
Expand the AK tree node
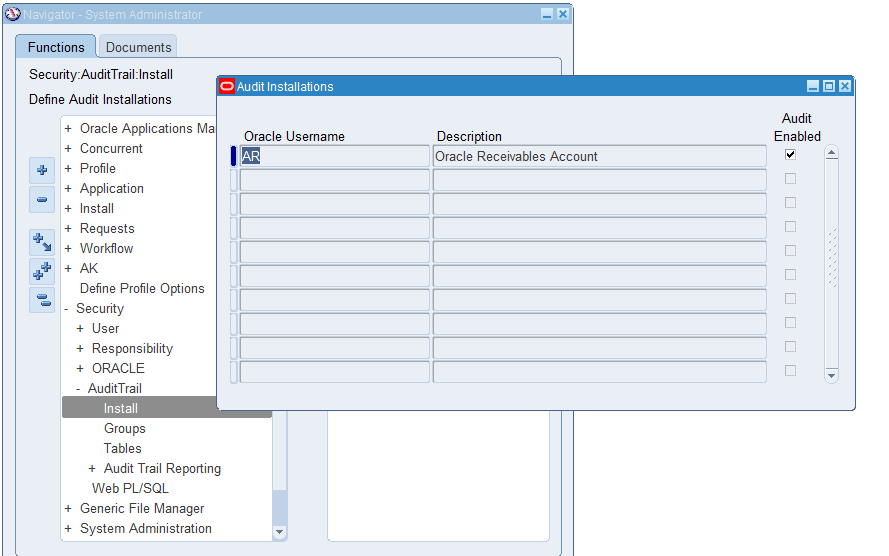(x=68, y=268)
